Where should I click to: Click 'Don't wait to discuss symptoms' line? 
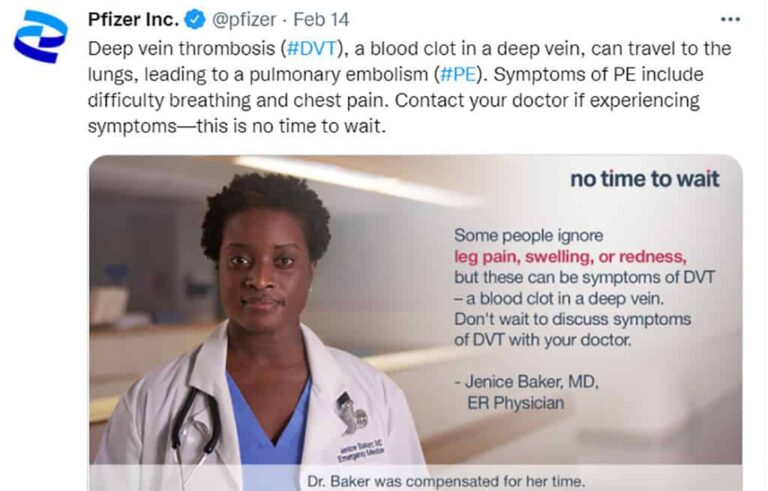(x=572, y=318)
